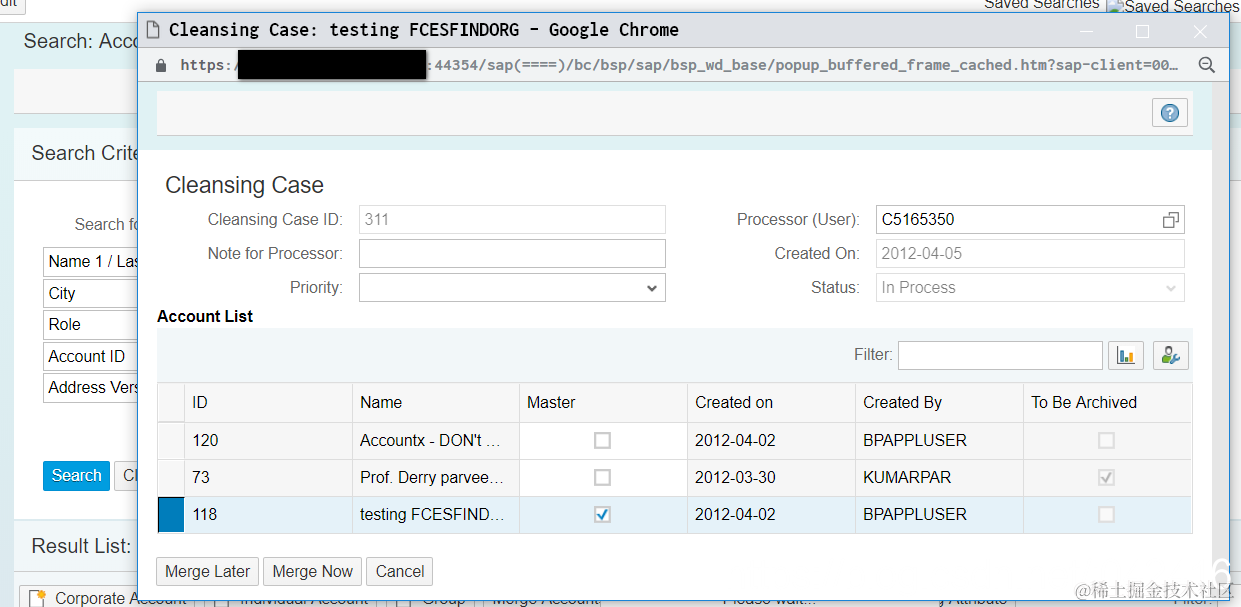Sort by the ID column header
1241x607 pixels.
tap(269, 402)
